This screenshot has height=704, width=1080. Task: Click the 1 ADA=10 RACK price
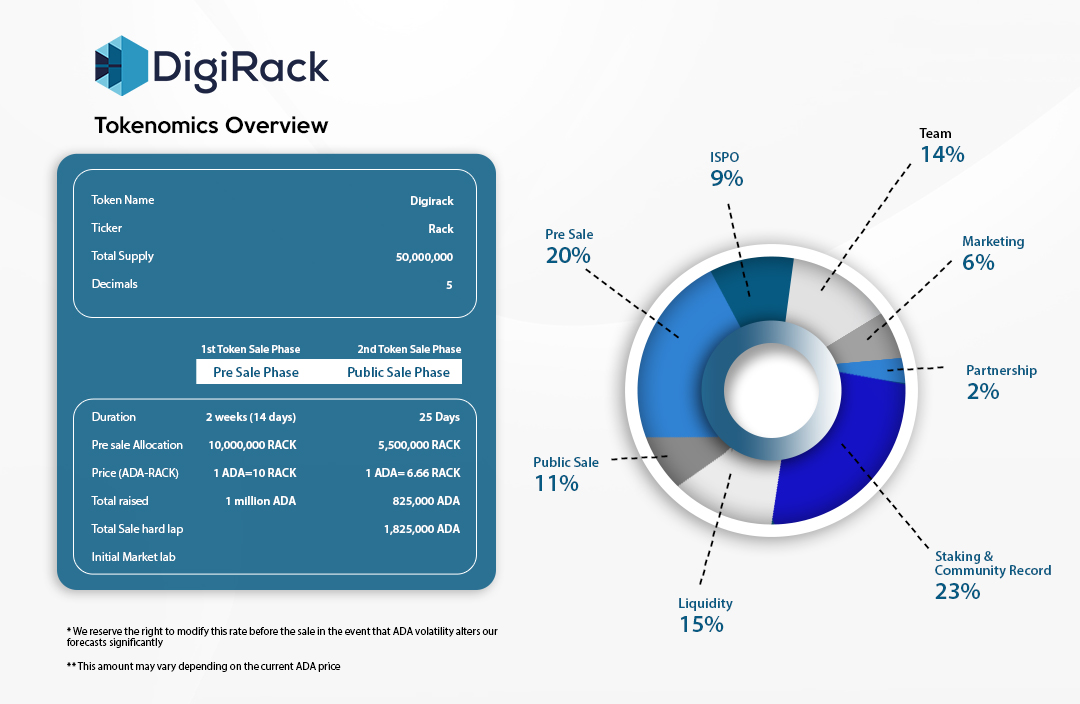255,473
